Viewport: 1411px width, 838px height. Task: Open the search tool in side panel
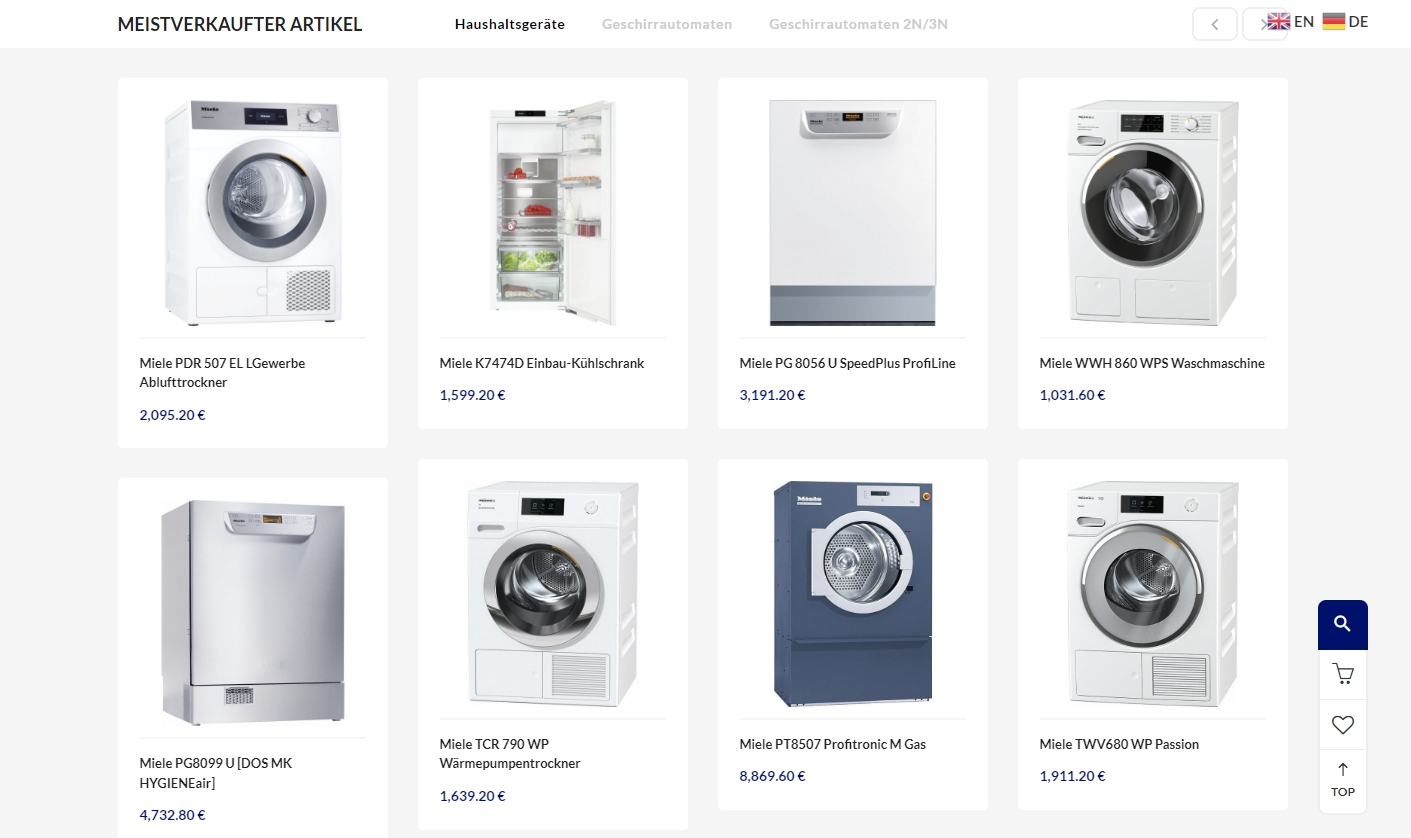(x=1342, y=624)
